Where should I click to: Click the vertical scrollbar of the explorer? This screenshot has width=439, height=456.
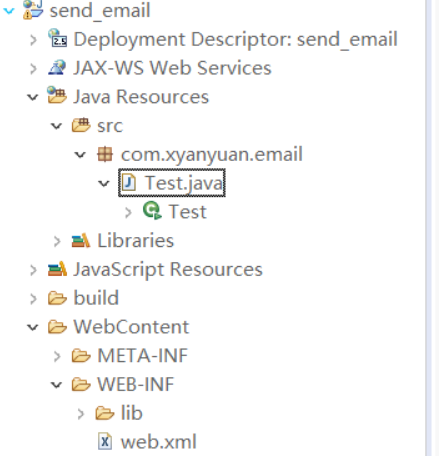click(x=429, y=228)
